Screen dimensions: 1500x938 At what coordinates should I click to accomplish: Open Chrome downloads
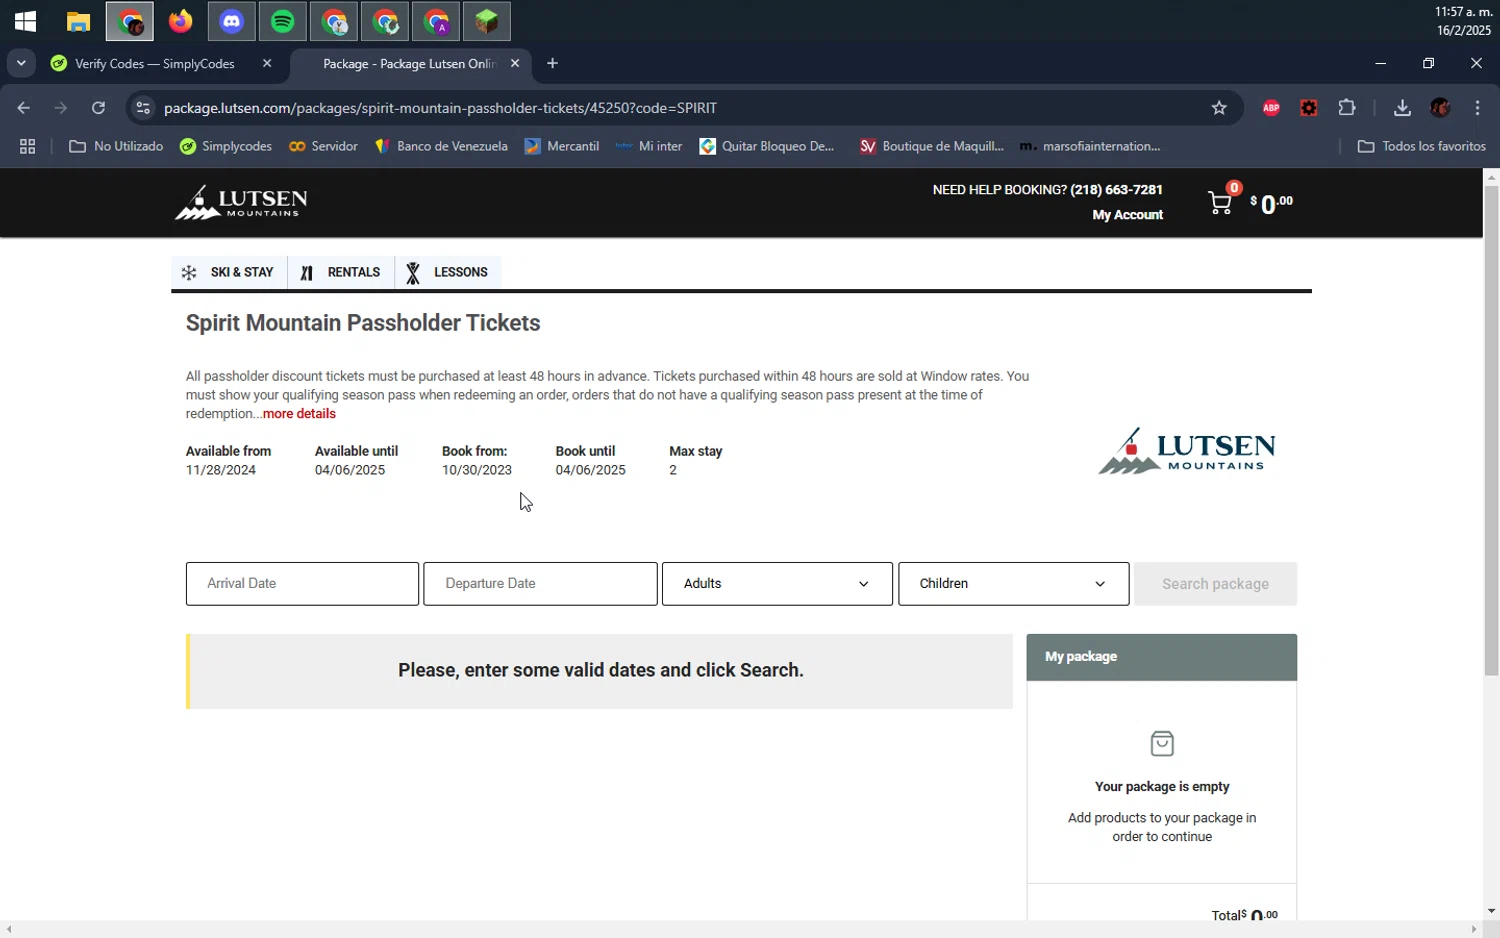(x=1402, y=108)
